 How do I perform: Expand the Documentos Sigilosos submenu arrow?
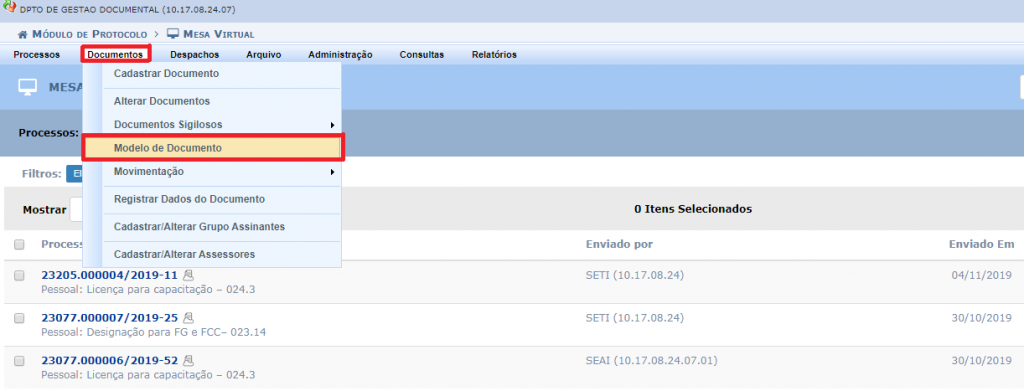[332, 125]
